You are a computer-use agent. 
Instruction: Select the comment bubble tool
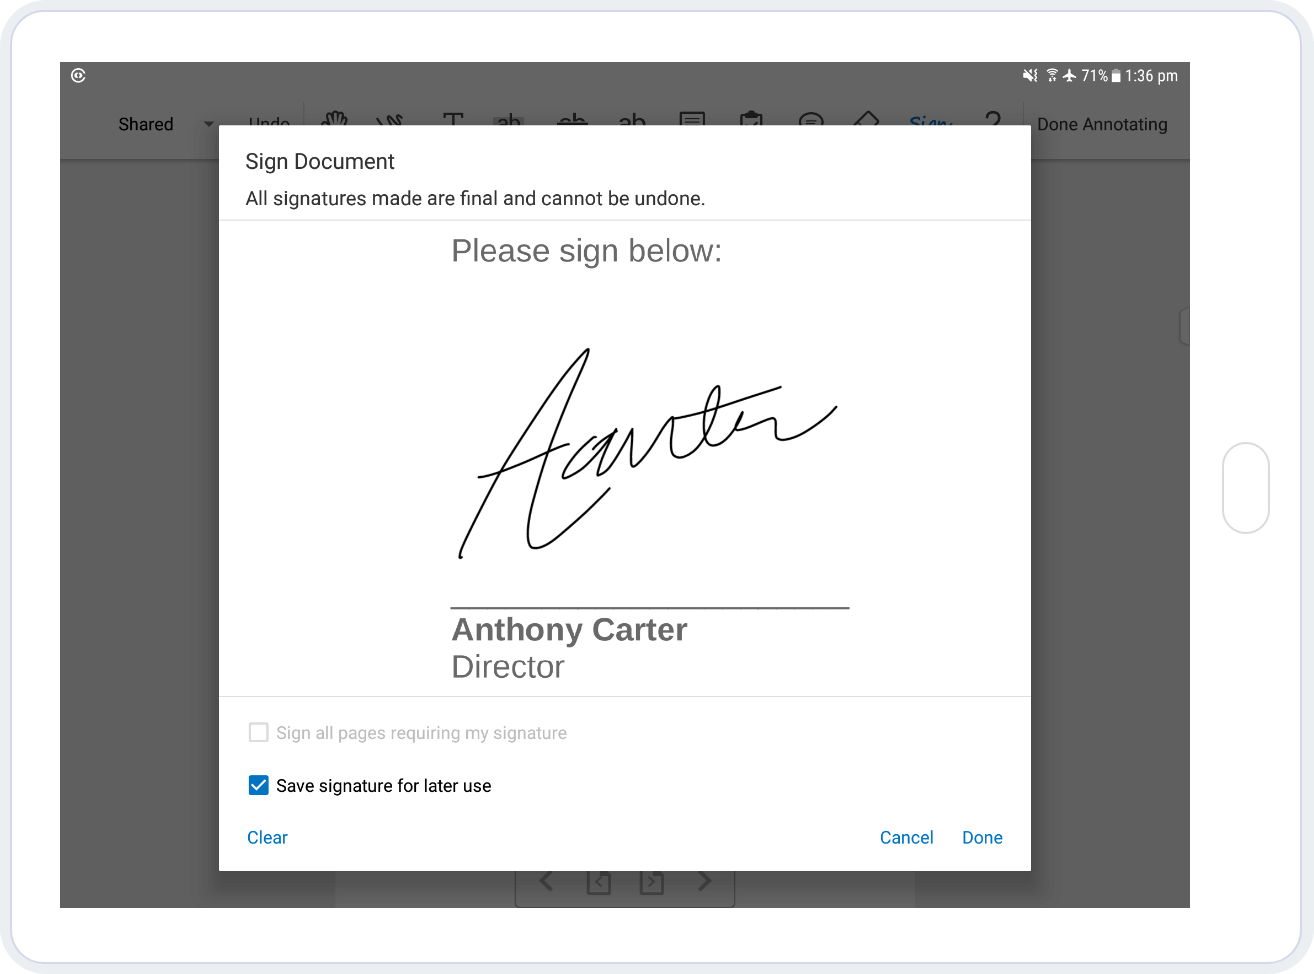[811, 120]
